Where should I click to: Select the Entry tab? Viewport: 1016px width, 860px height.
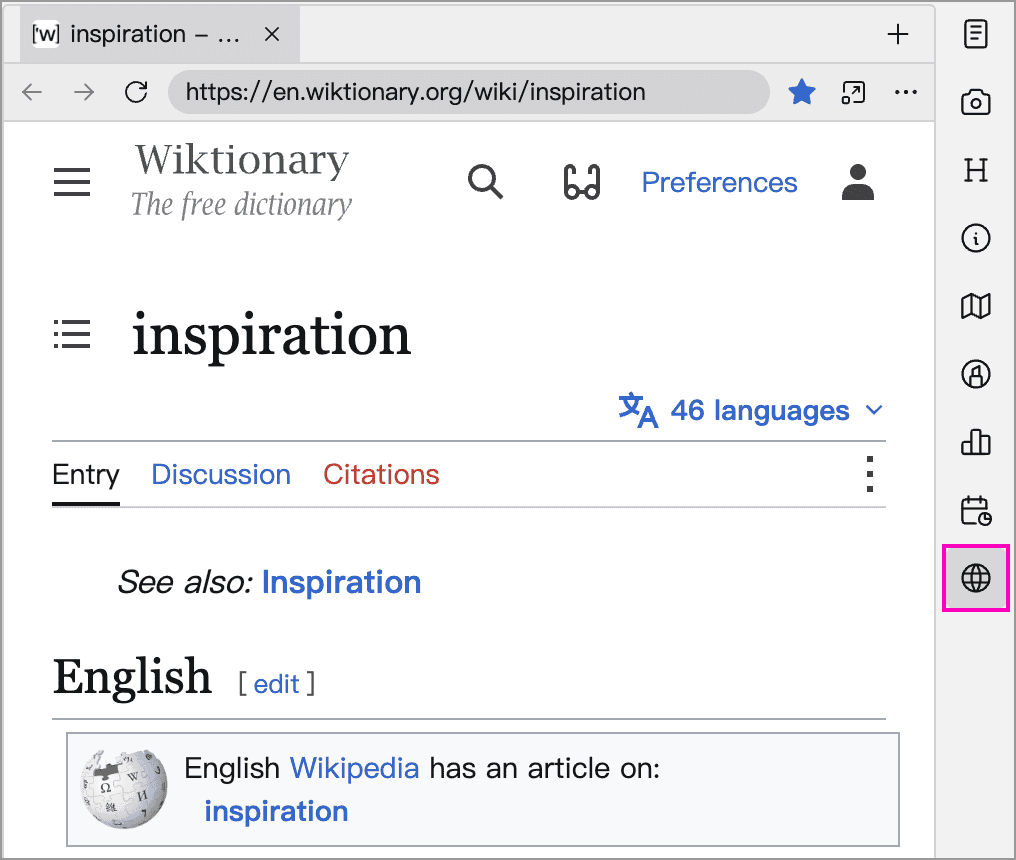(x=86, y=474)
